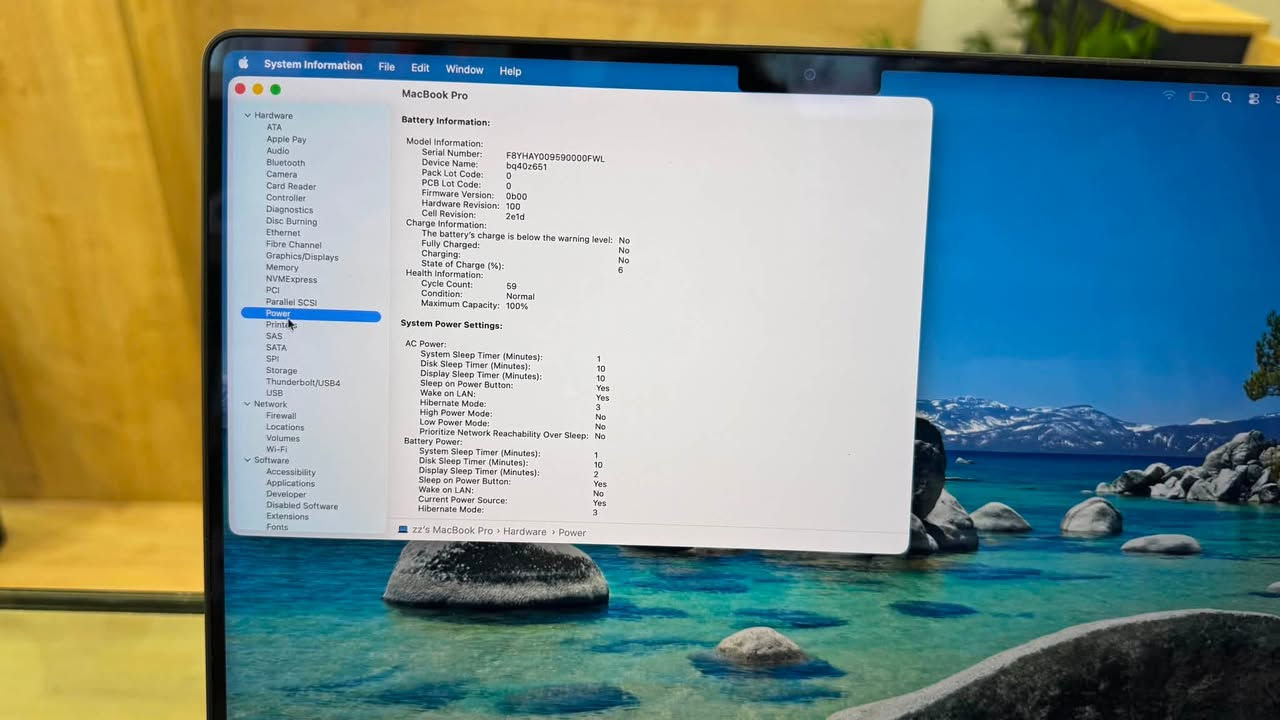Select Applications under Software
The height and width of the screenshot is (720, 1280).
coord(290,483)
